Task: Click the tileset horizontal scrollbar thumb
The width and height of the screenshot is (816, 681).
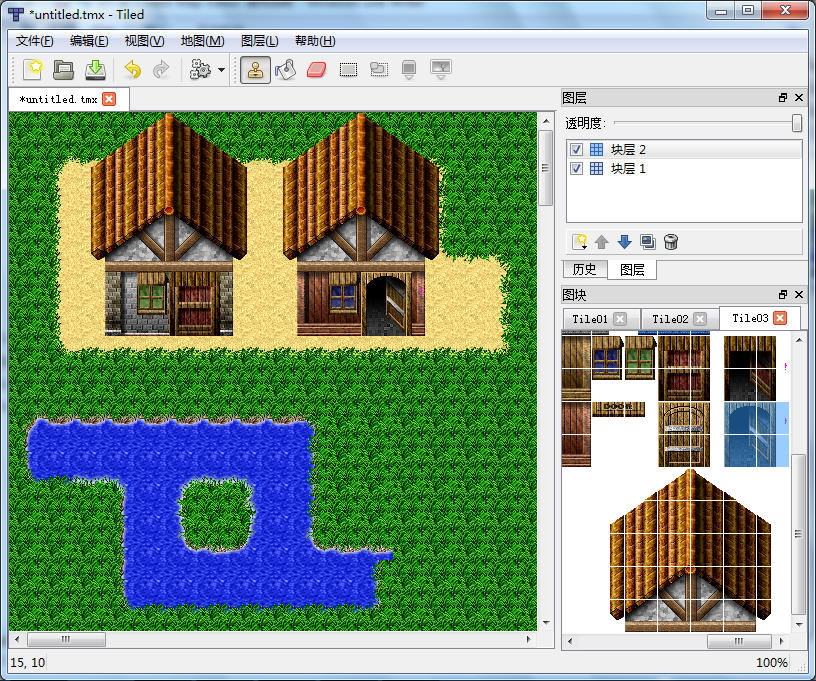Action: 739,641
